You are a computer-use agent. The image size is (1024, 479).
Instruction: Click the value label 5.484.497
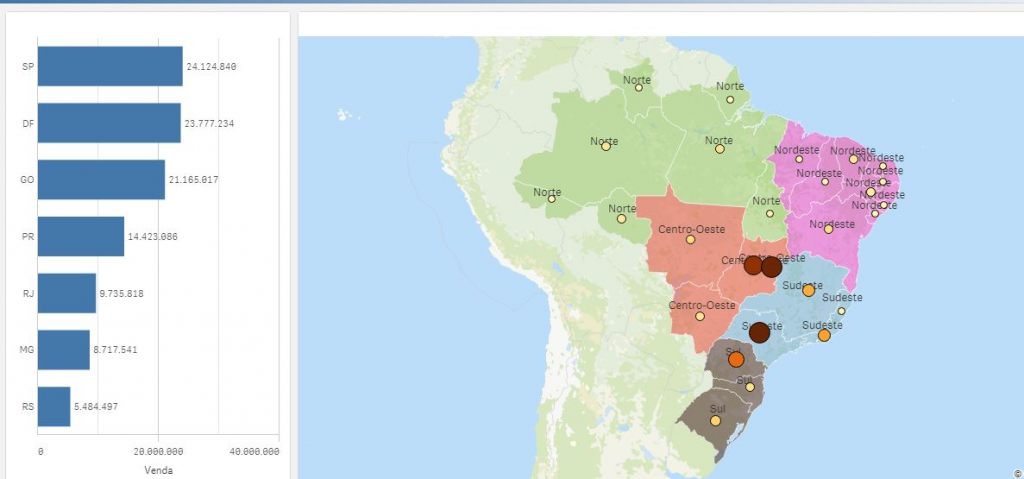(96, 406)
